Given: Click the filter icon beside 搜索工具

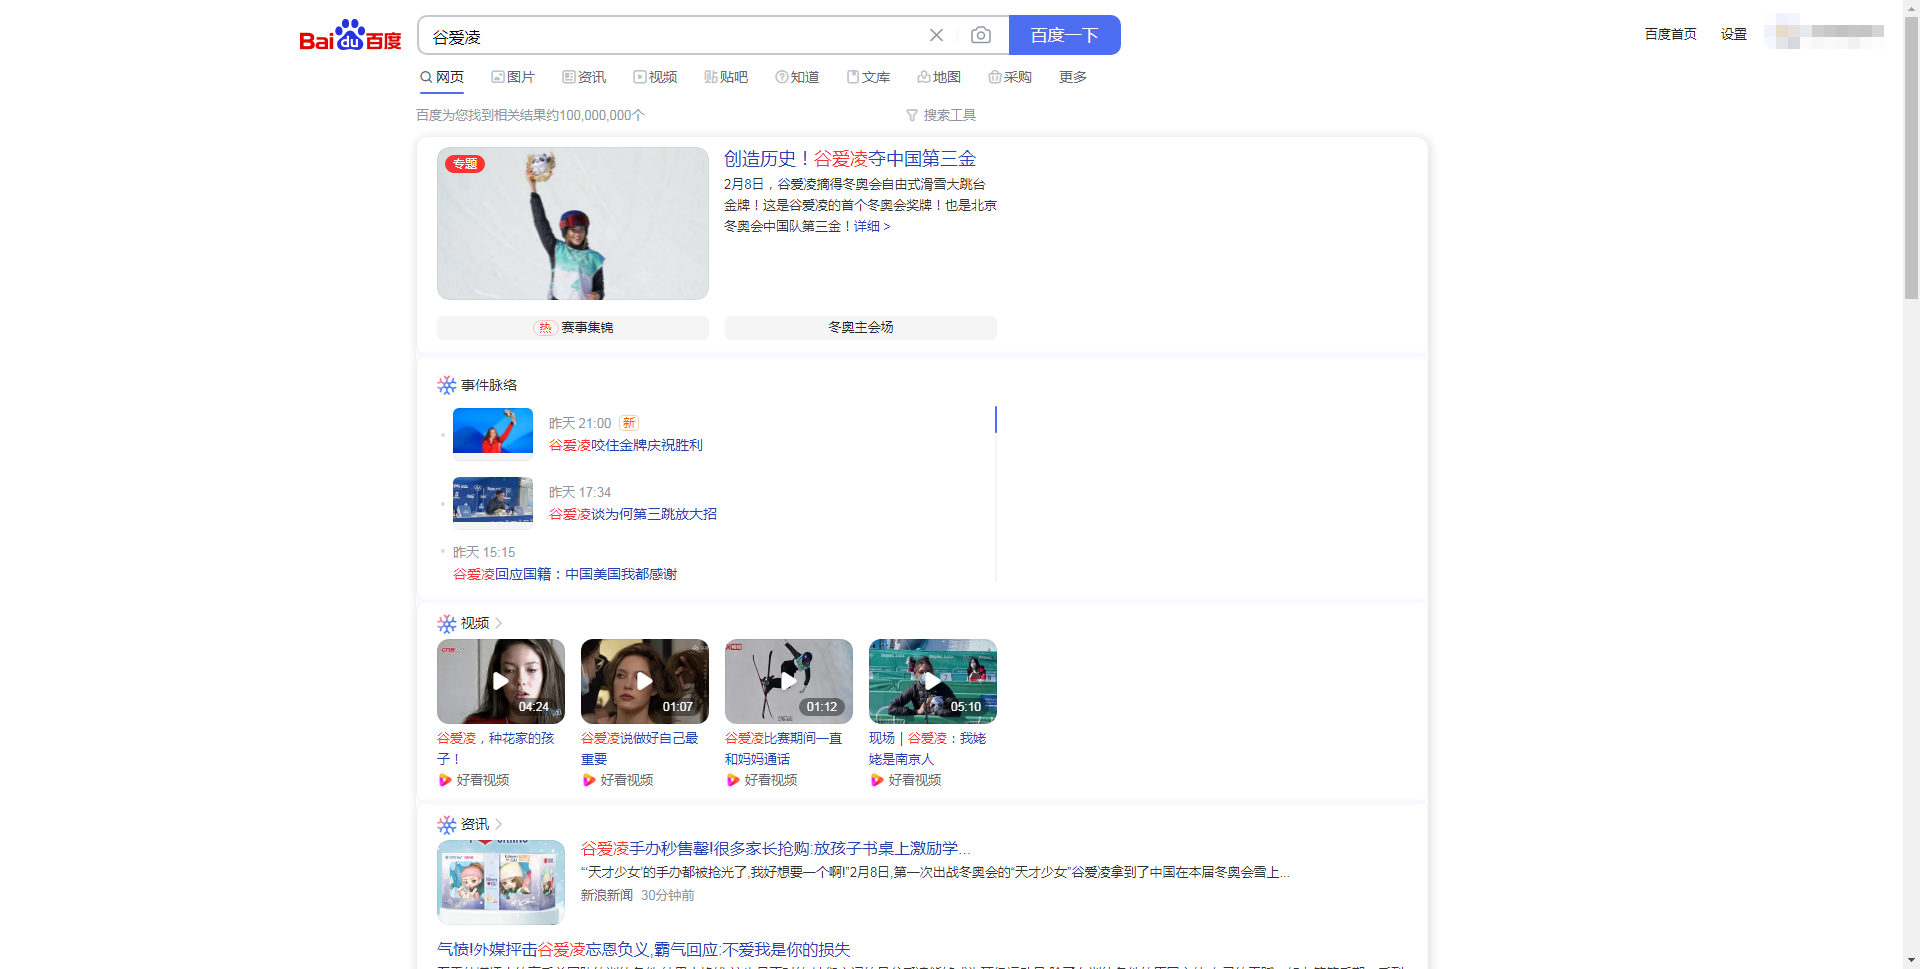Looking at the screenshot, I should (x=911, y=115).
